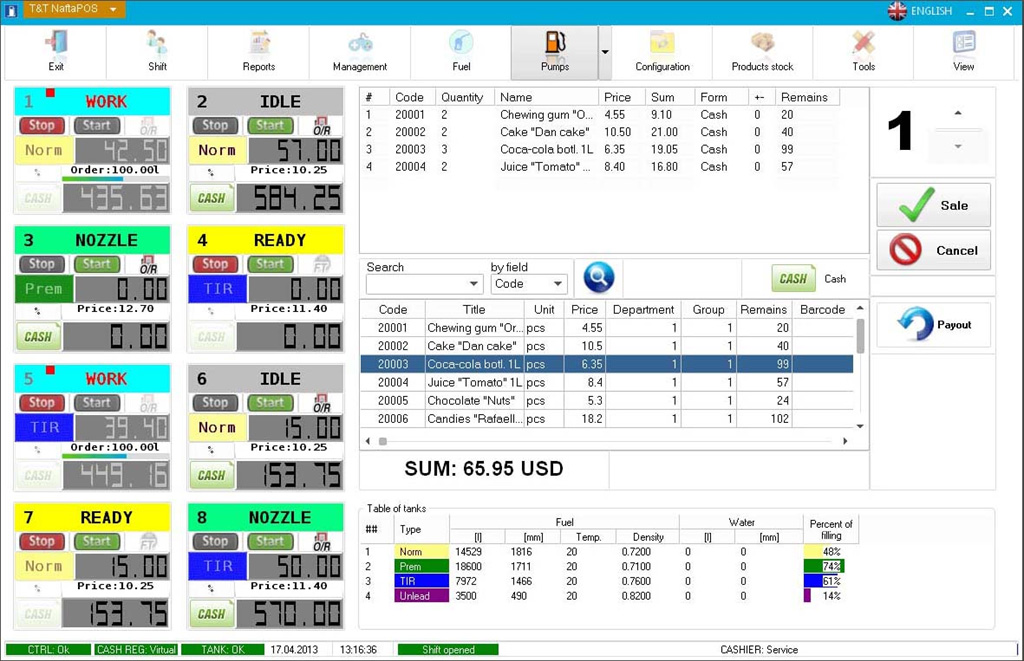The width and height of the screenshot is (1024, 661).
Task: Select product row Coca-cola botl. 1L
Action: coord(607,364)
